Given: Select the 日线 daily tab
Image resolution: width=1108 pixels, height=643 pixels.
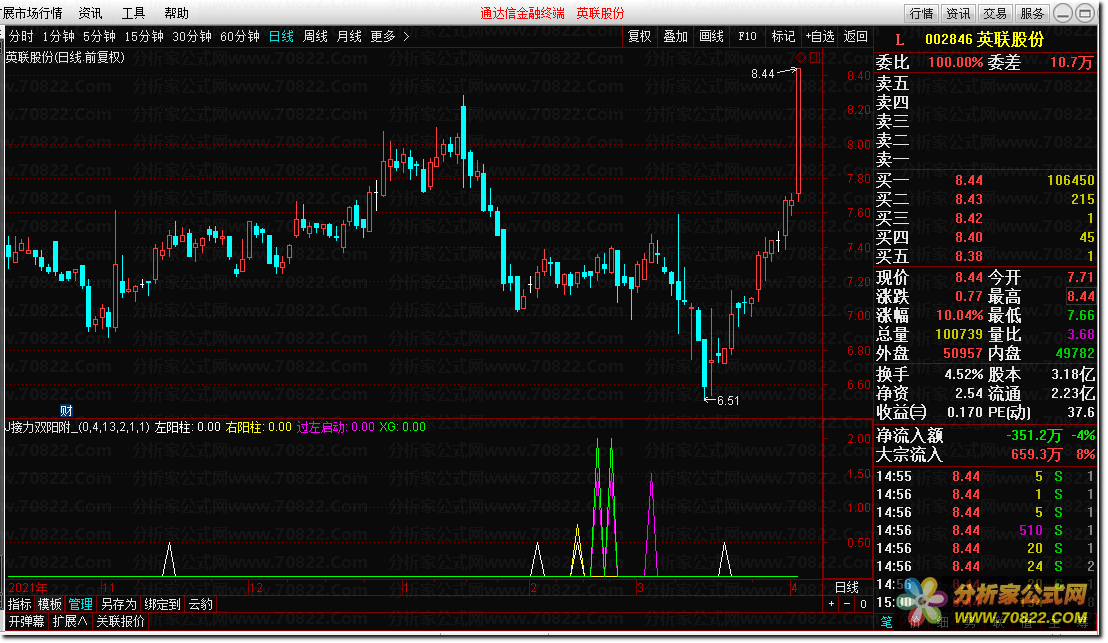Looking at the screenshot, I should click(x=281, y=36).
